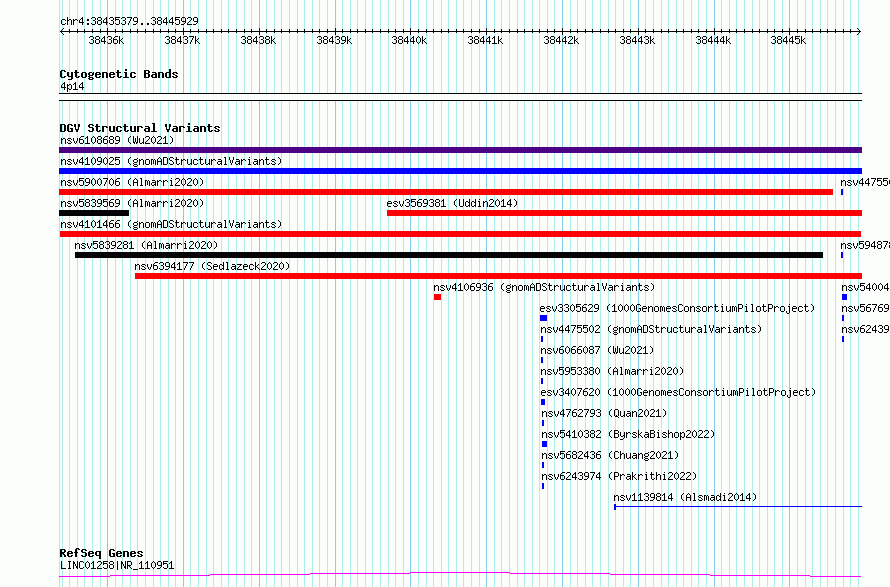Open the blue nsv4109025 gnomAD variant bar
Screen dimensions: 890x587
click(460, 171)
